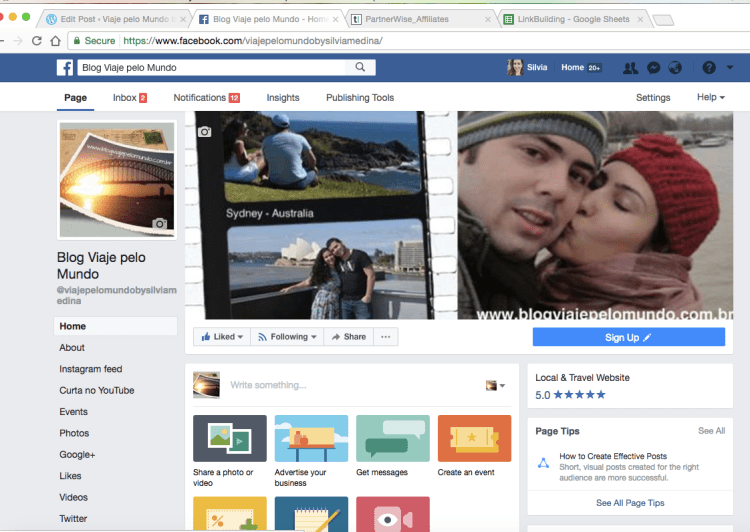Select Google+ in the sidebar

coord(77,454)
